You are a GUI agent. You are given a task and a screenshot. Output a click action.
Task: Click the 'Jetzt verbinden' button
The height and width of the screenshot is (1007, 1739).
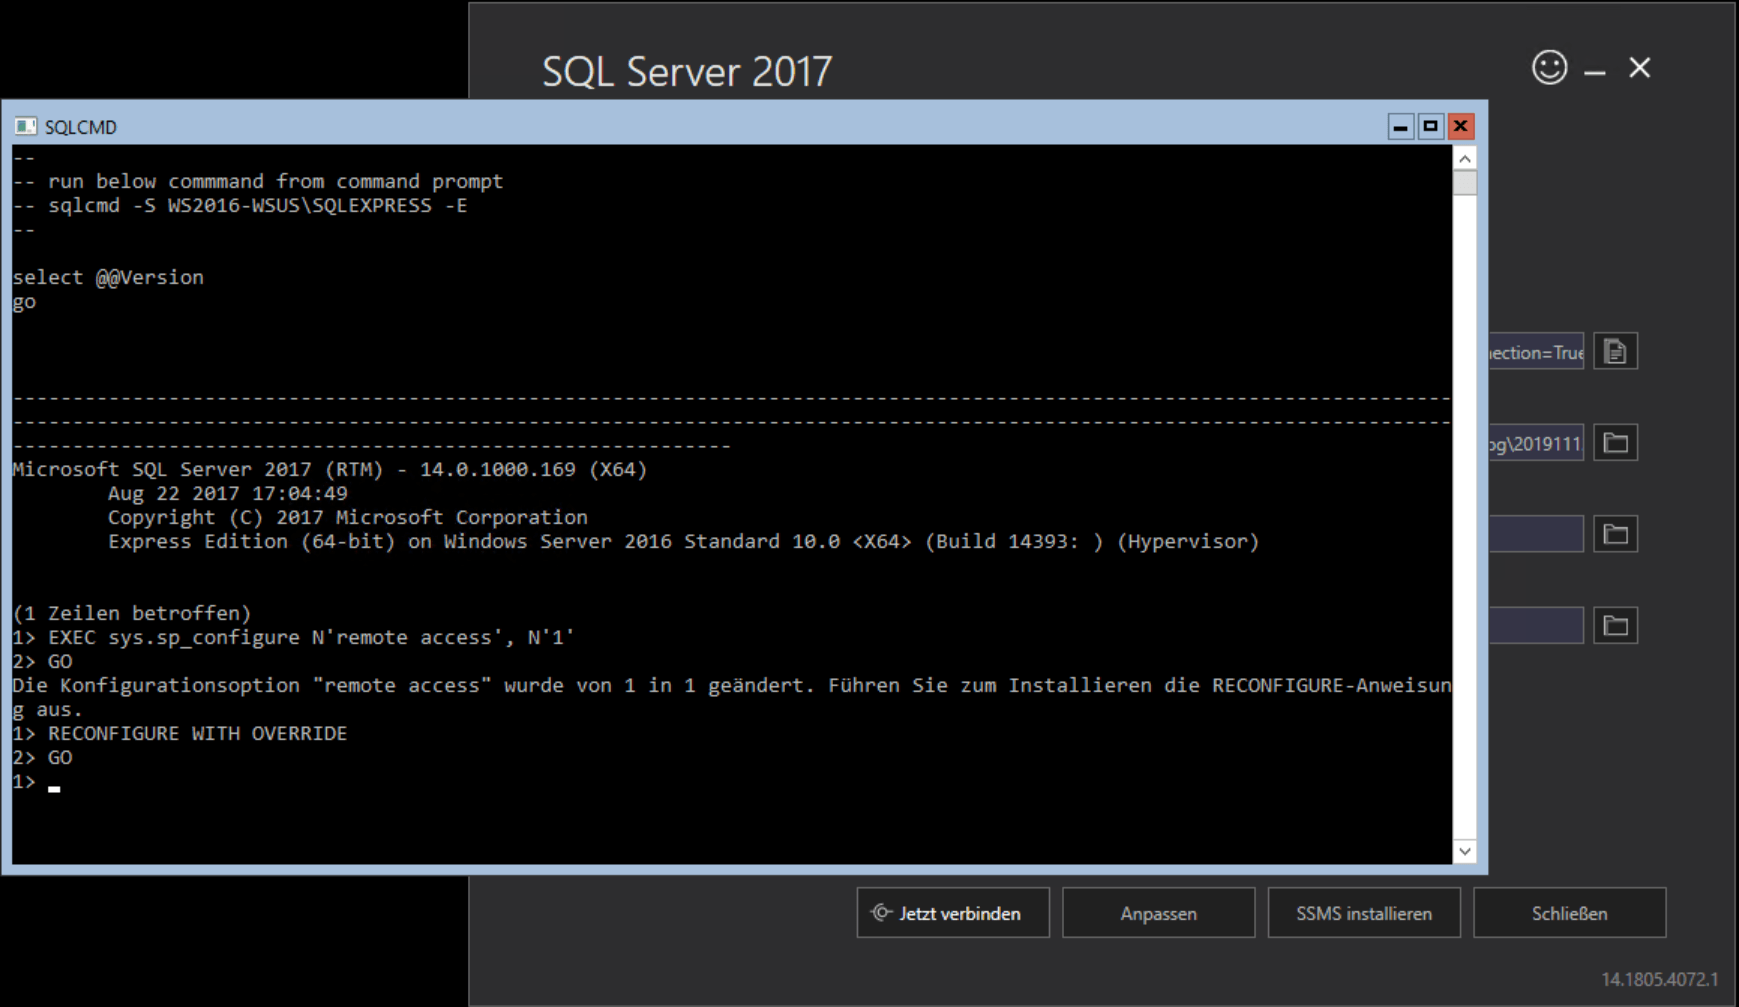tap(953, 913)
